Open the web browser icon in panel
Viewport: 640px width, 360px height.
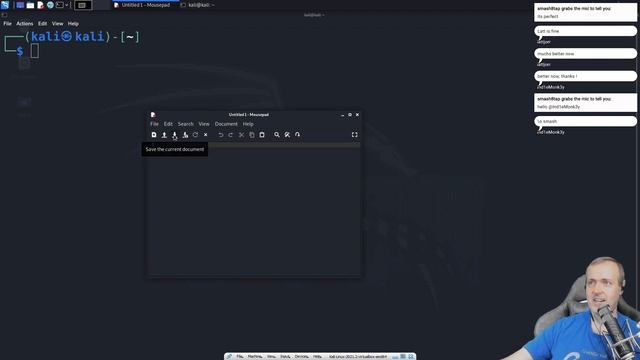point(50,5)
